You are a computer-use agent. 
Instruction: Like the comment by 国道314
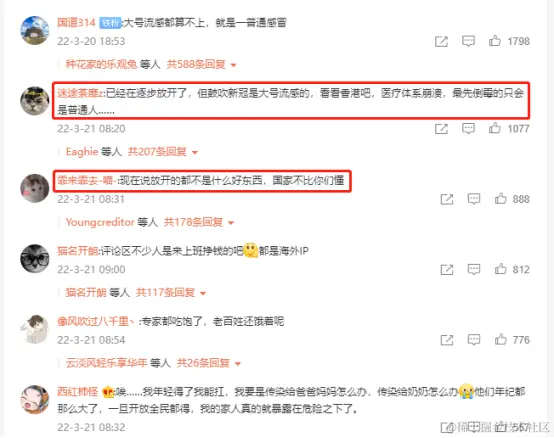pyautogui.click(x=495, y=41)
